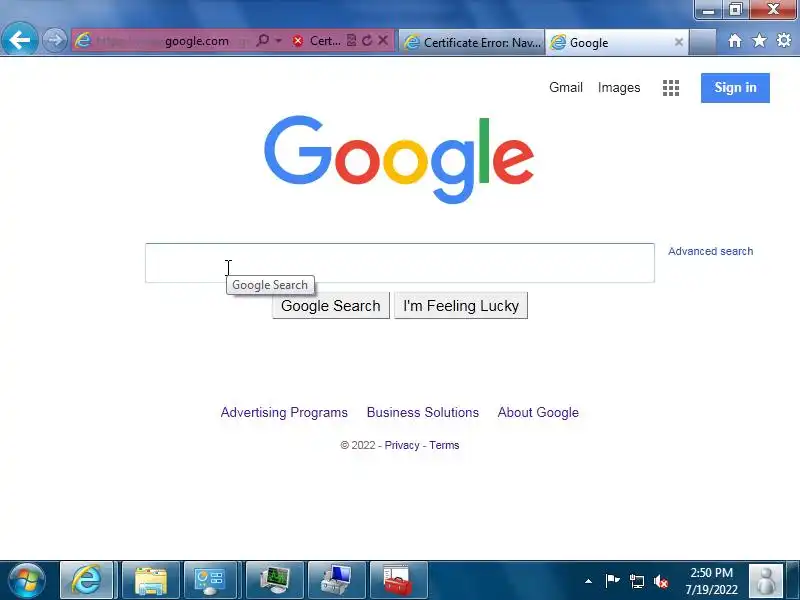
Task: Open the computer and printer taskbar icon
Action: point(336,580)
